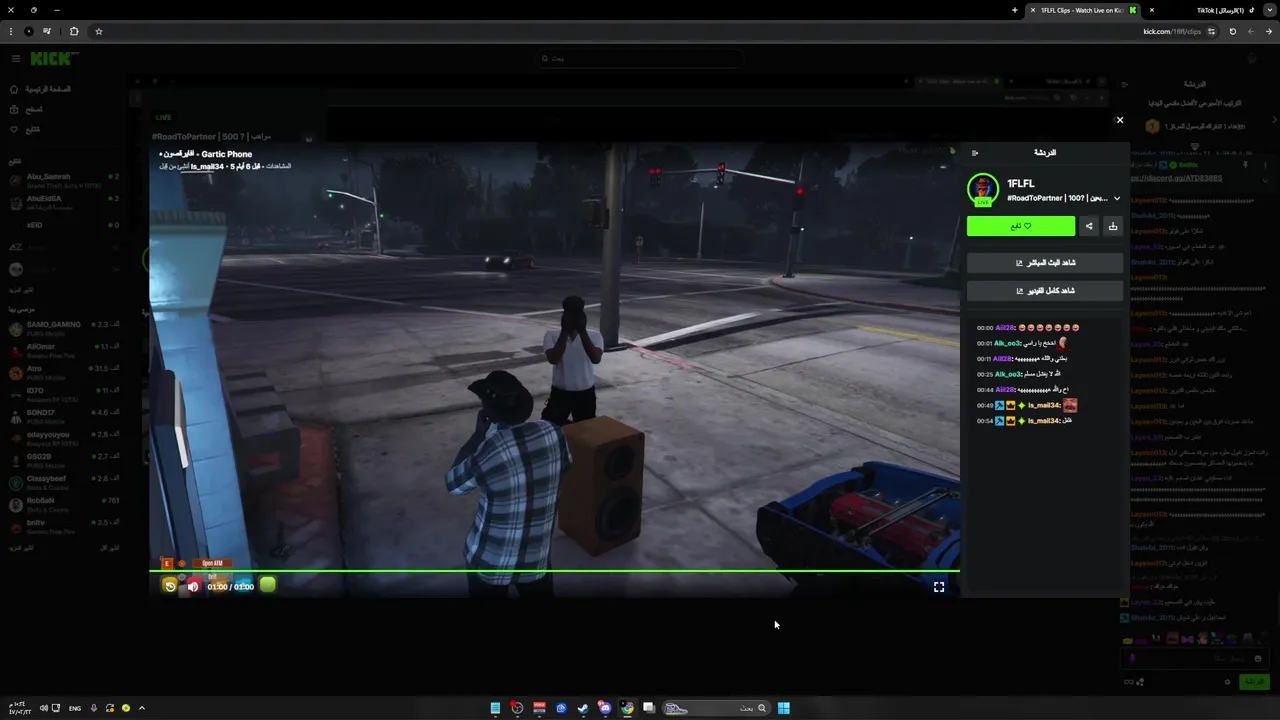Download the clip with the download icon
Viewport: 1280px width, 720px height.
point(1113,226)
